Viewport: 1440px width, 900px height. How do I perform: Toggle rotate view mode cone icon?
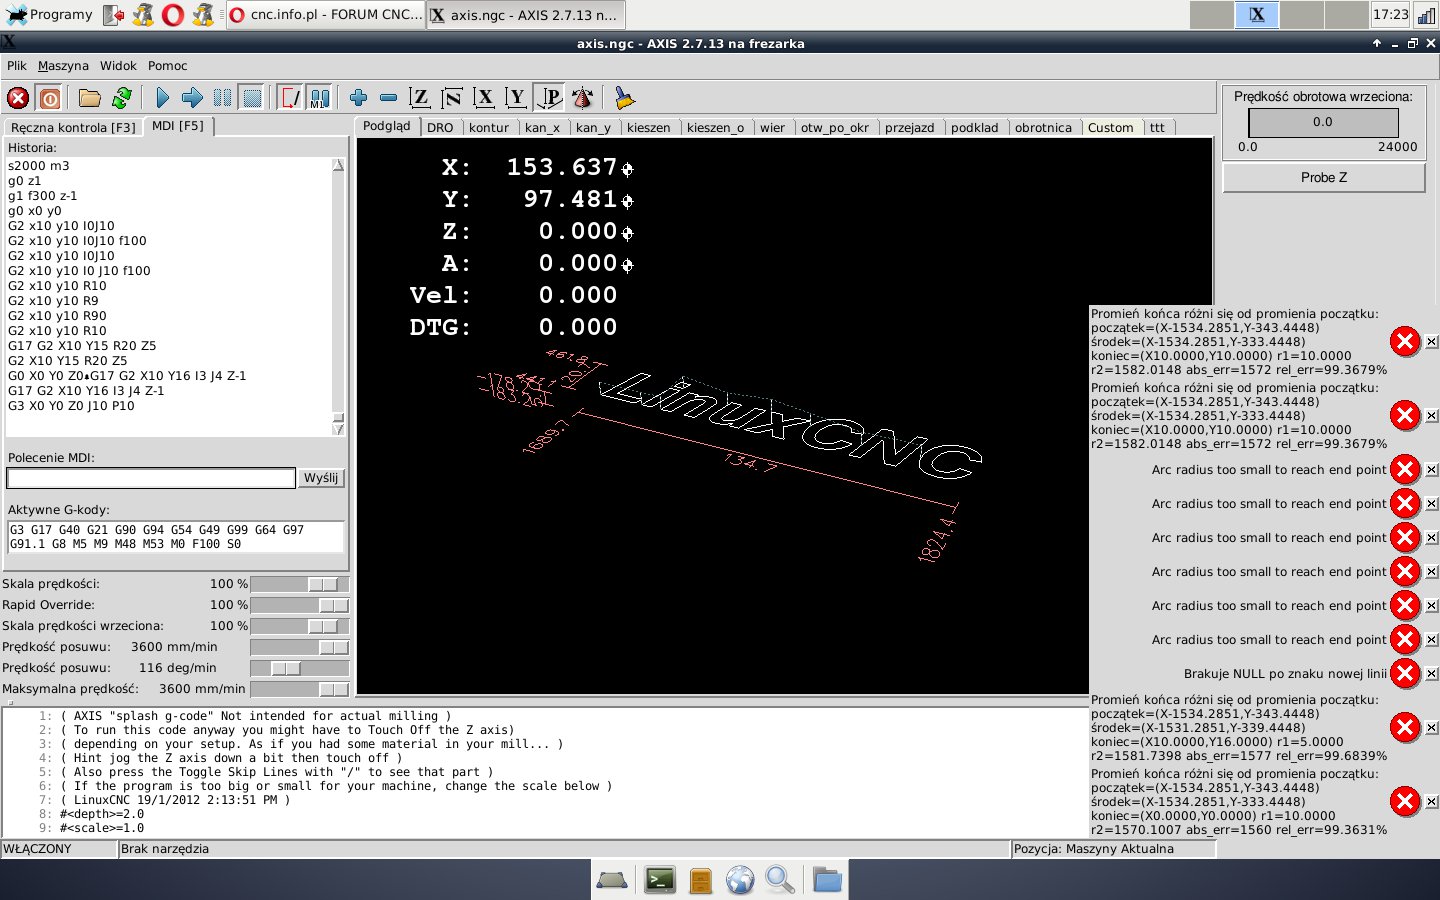coord(582,98)
